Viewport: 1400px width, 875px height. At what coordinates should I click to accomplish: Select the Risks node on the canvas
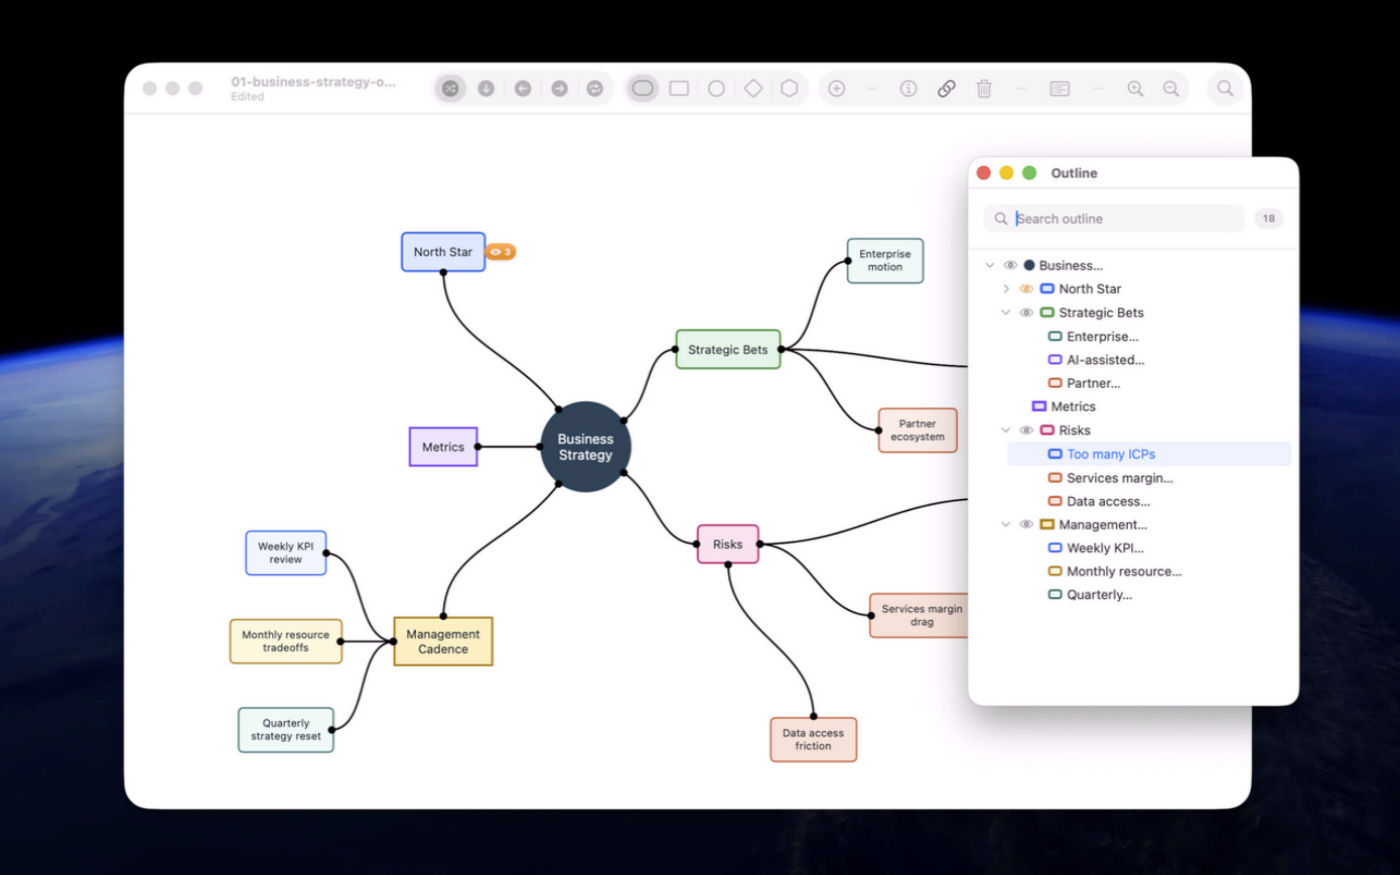pyautogui.click(x=728, y=544)
